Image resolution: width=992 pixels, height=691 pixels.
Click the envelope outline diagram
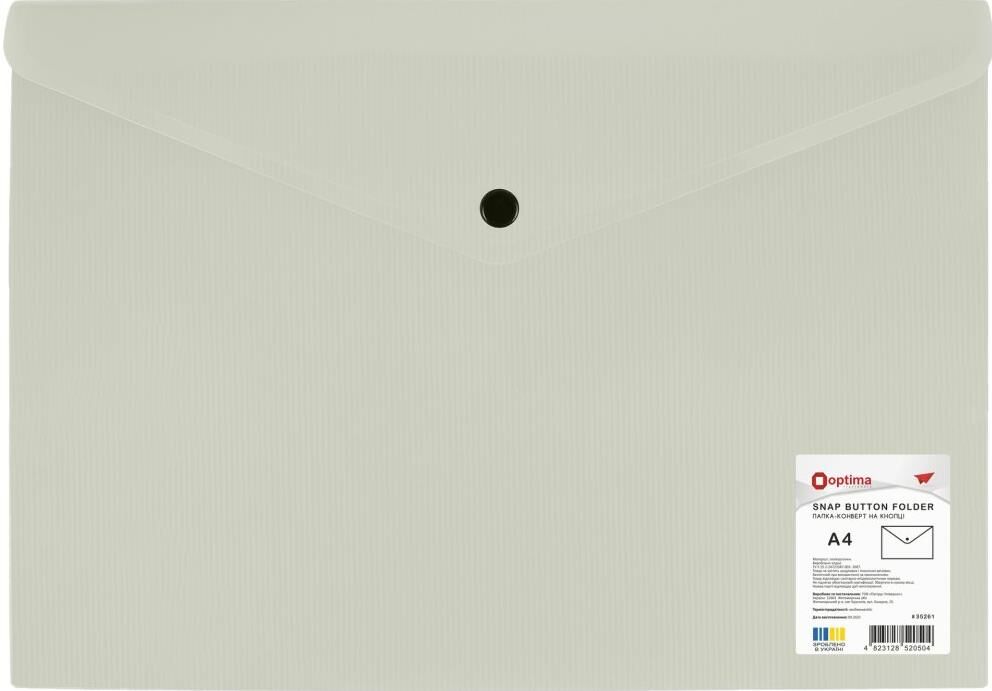pos(907,541)
